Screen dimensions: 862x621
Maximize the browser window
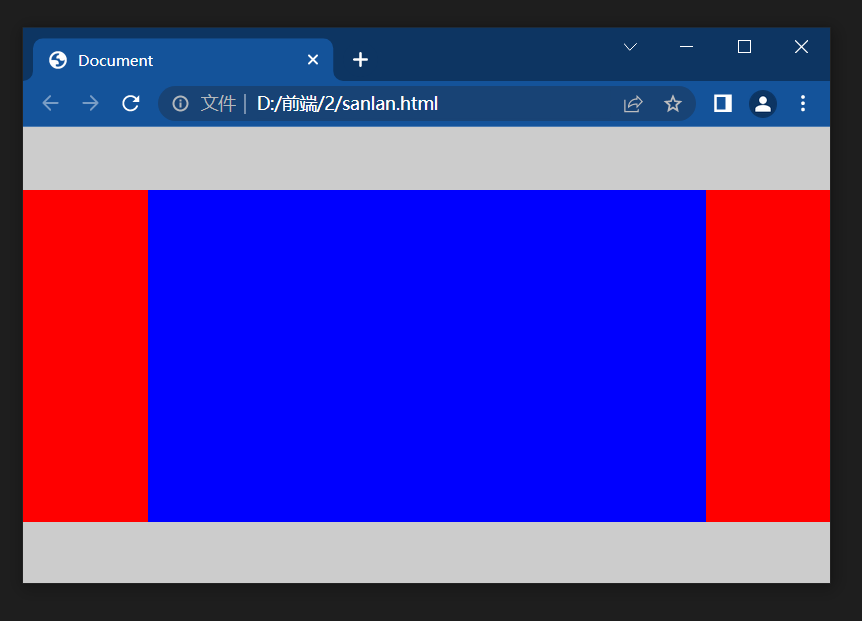[744, 47]
